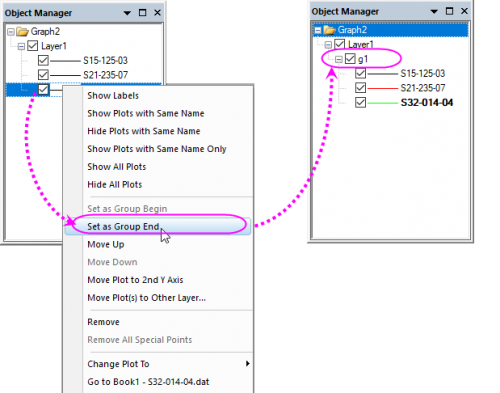Click green line sample of S32-014-04
This screenshot has height=393, width=500.
[383, 103]
